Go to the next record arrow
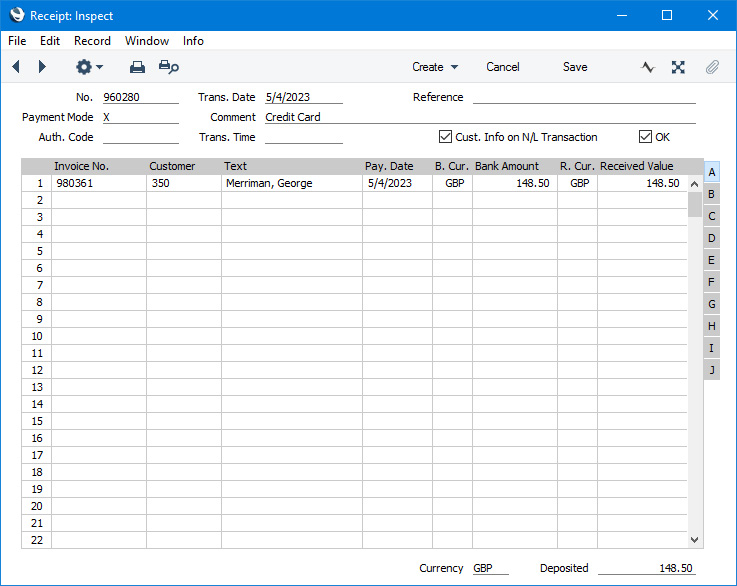This screenshot has height=586, width=737. pos(42,67)
